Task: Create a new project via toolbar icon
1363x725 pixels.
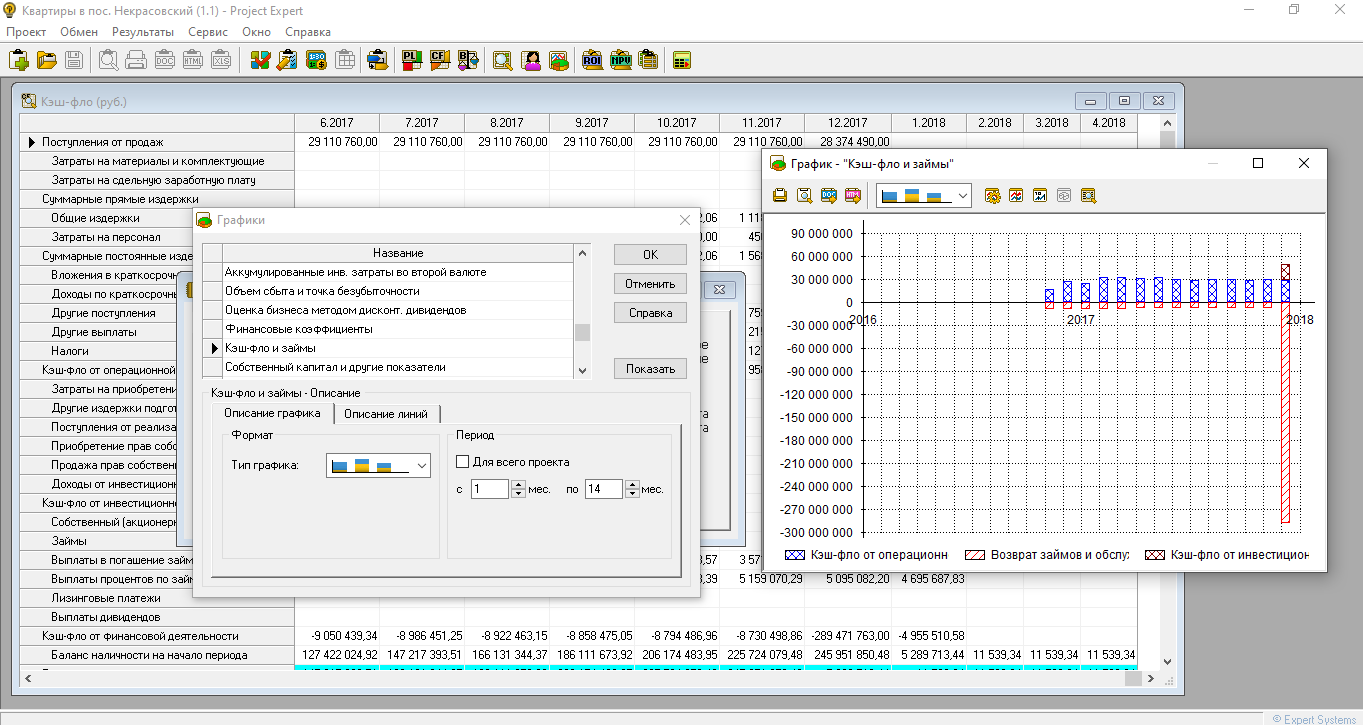Action: 19,60
